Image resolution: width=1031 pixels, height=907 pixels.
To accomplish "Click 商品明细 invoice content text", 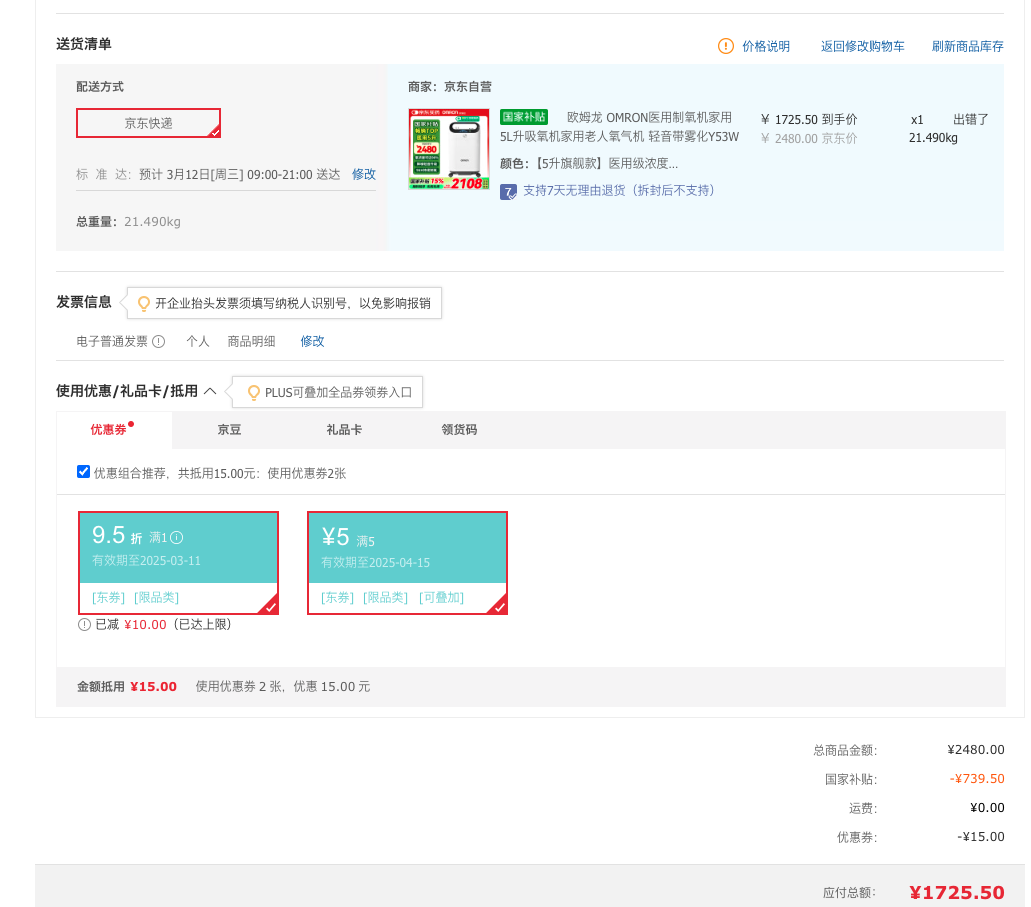I will pos(251,341).
